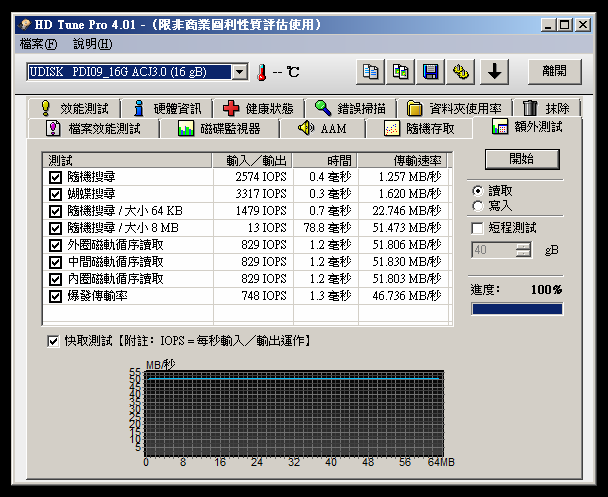The height and width of the screenshot is (497, 608).
Task: Click the 輸入/輸出 column header
Action: tap(252, 160)
